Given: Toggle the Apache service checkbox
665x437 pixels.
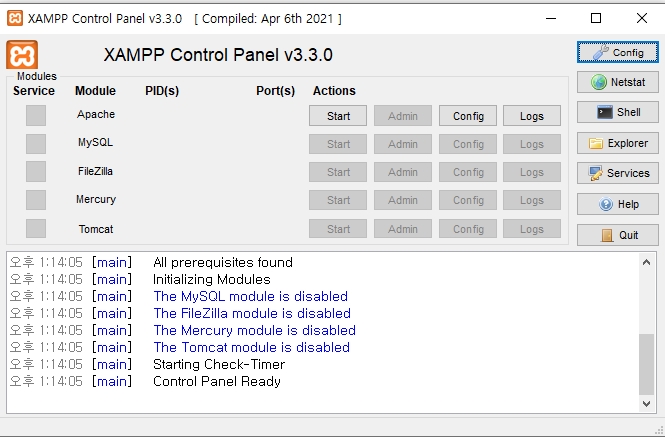Looking at the screenshot, I should (36, 115).
